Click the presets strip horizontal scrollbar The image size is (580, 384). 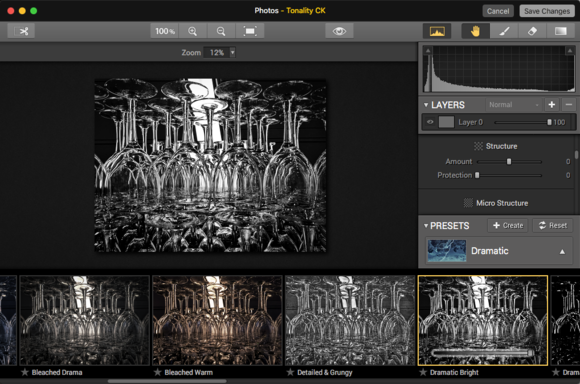(x=167, y=381)
